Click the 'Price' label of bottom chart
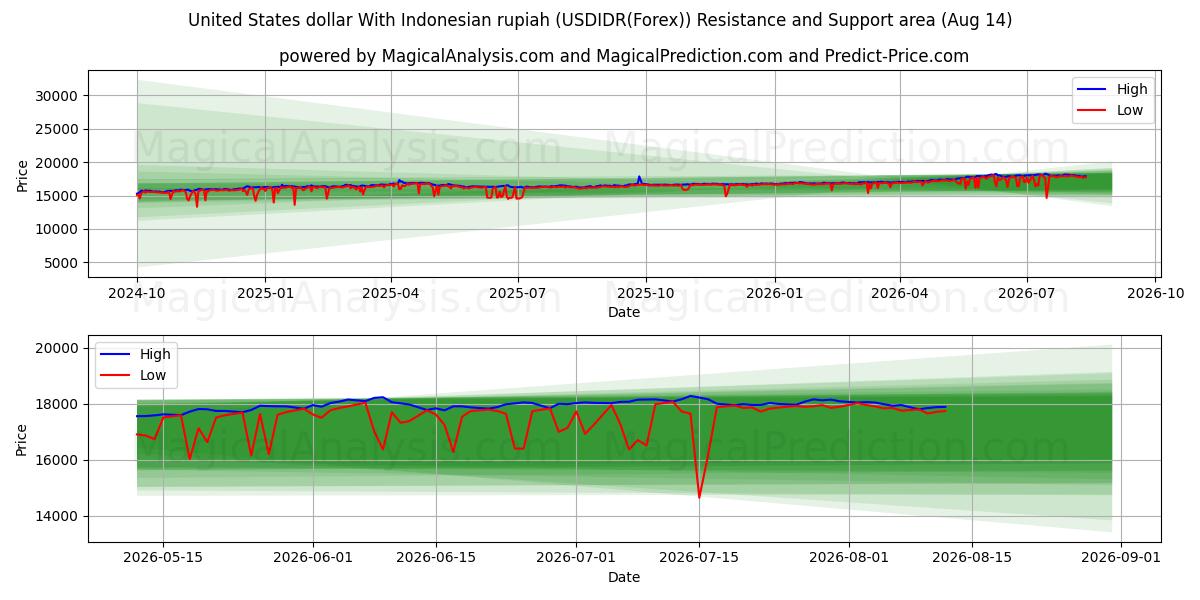Image resolution: width=1200 pixels, height=600 pixels. coord(22,439)
